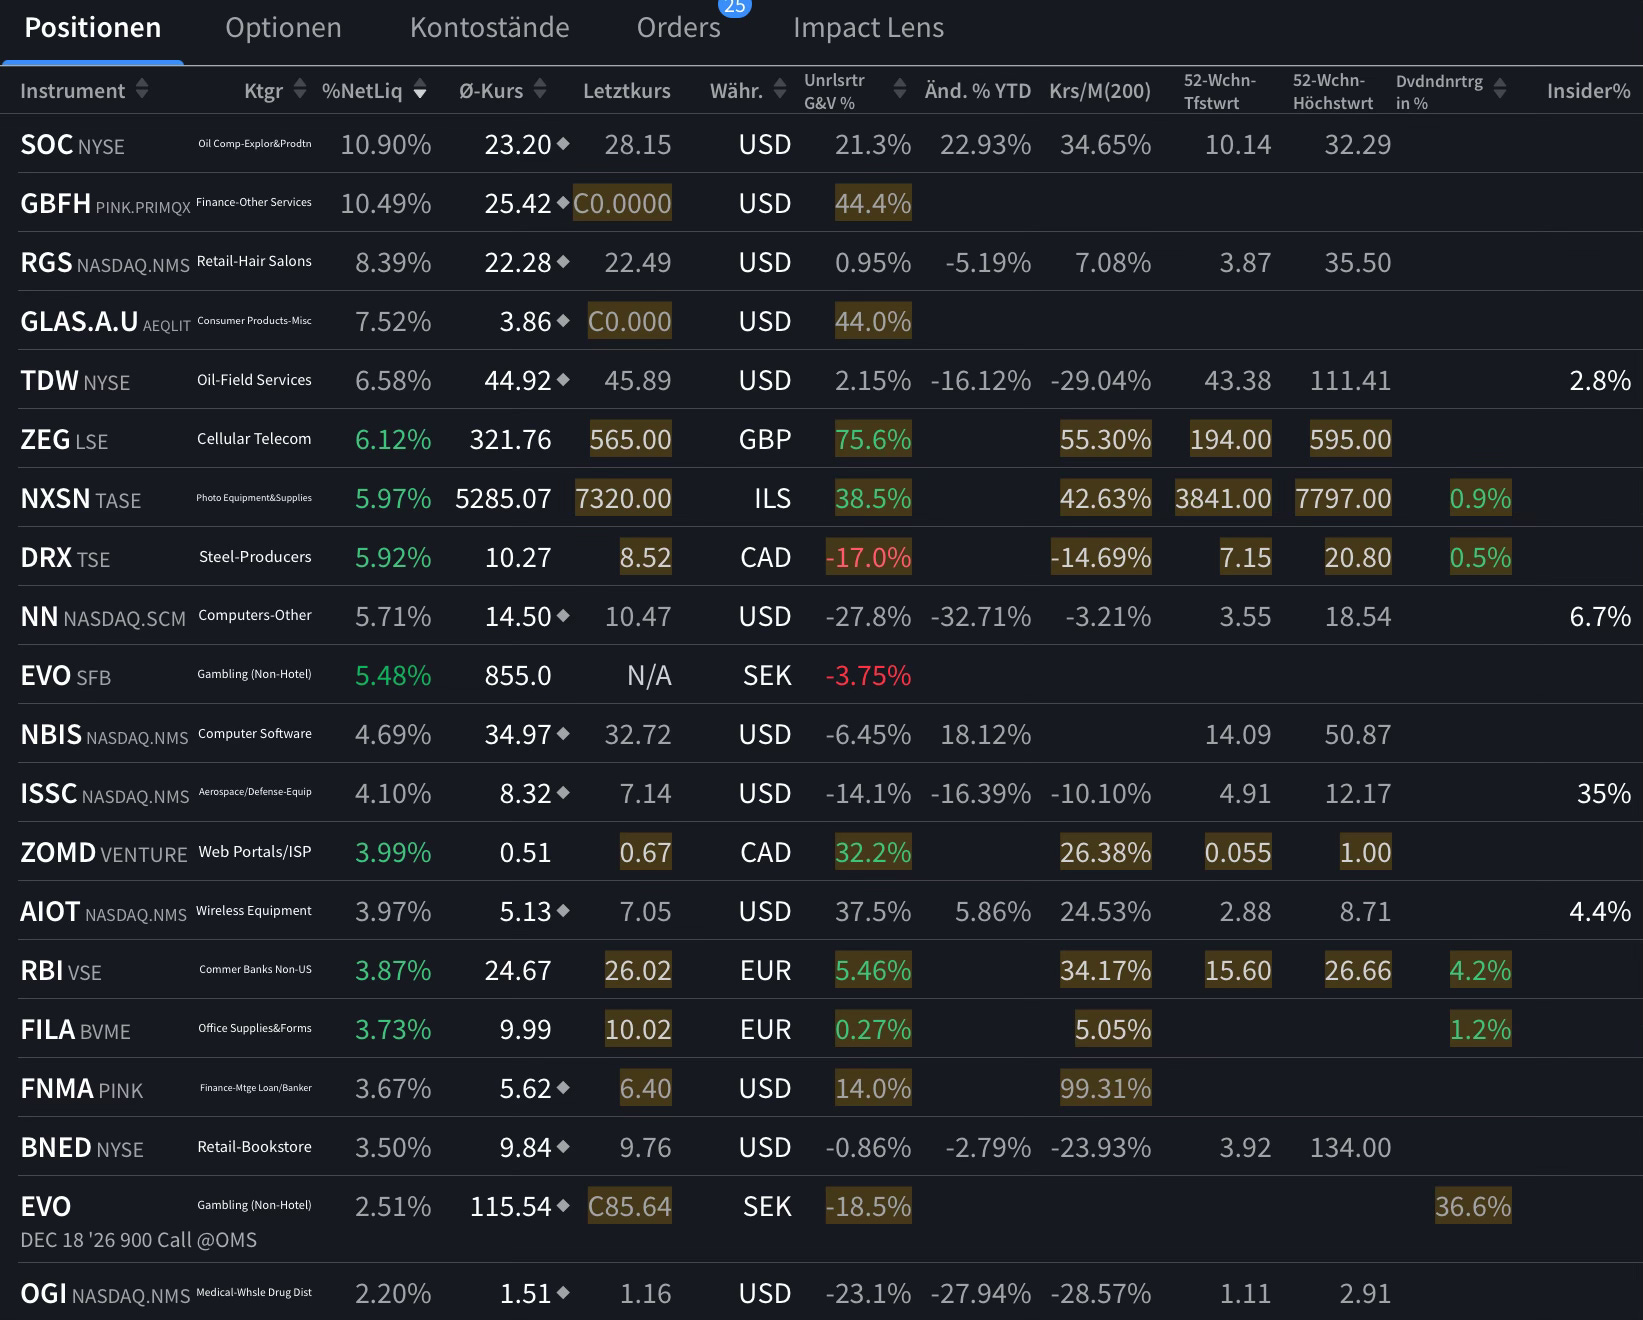Sort by Dvdndnrtrg in % arrows
The image size is (1643, 1320).
pyautogui.click(x=1500, y=90)
